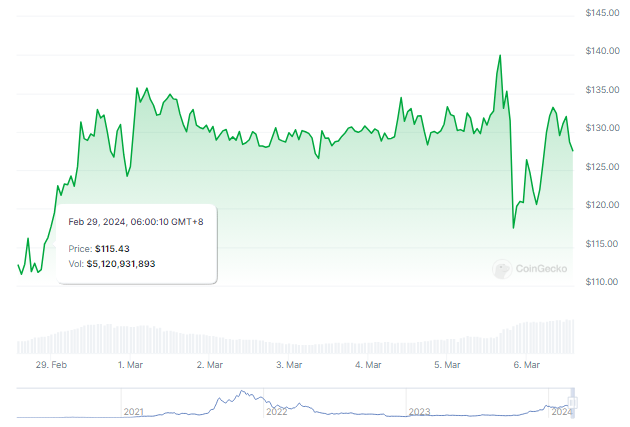Screen dimensions: 630x427
Task: Click the $115.43 price in the tooltip
Action: [x=114, y=247]
